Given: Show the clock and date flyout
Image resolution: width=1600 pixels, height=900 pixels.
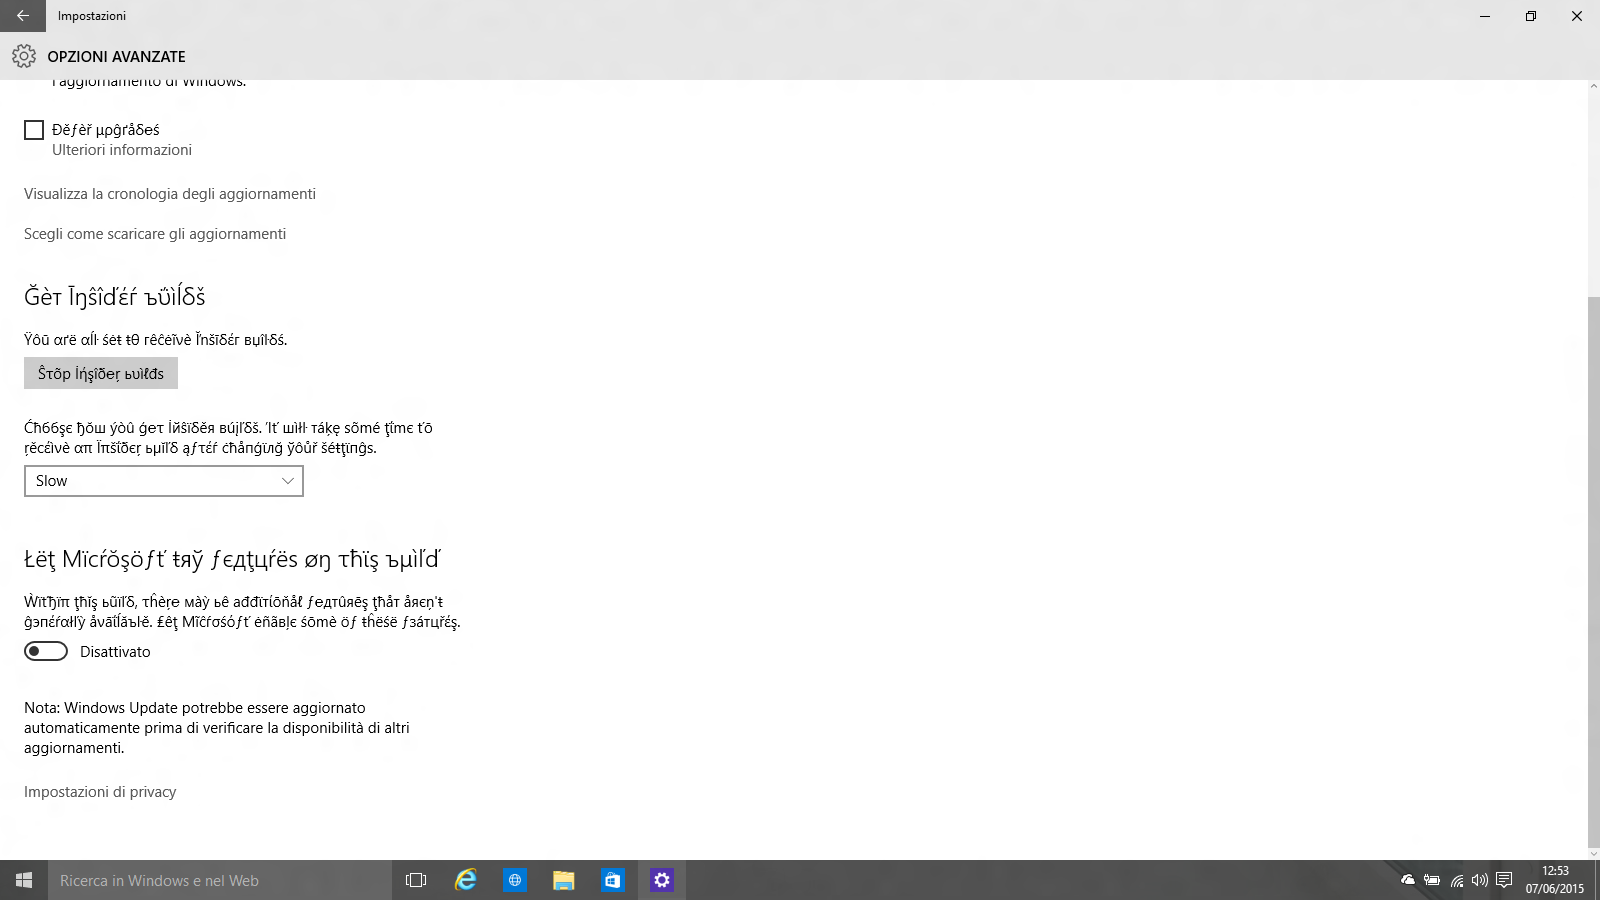Looking at the screenshot, I should click(1555, 880).
